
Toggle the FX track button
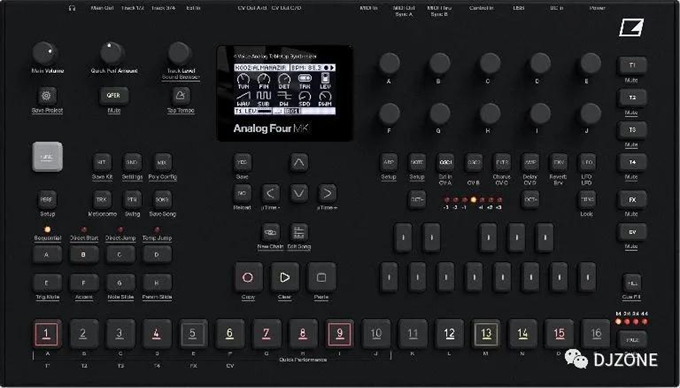632,200
